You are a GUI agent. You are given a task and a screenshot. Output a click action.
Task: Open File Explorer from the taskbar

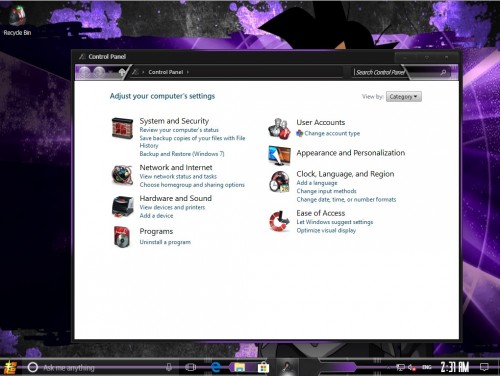(x=240, y=367)
